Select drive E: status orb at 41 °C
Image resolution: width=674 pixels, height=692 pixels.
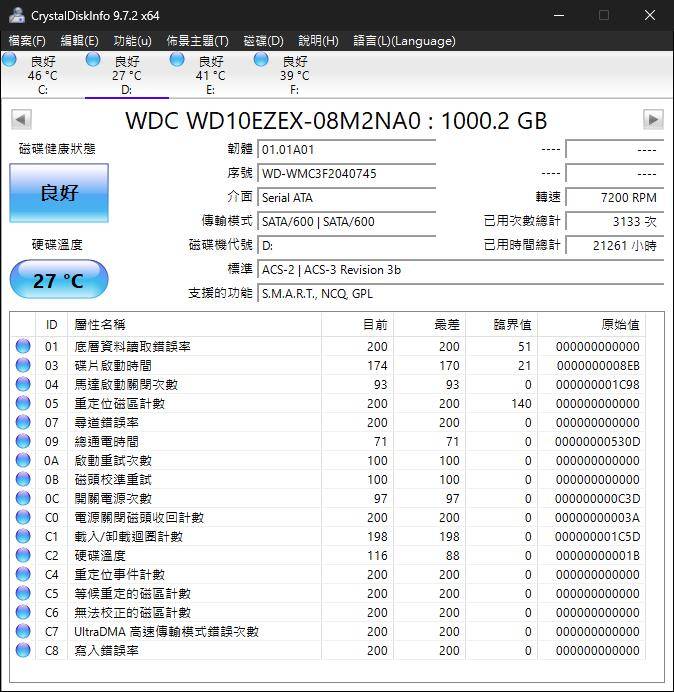pyautogui.click(x=177, y=60)
